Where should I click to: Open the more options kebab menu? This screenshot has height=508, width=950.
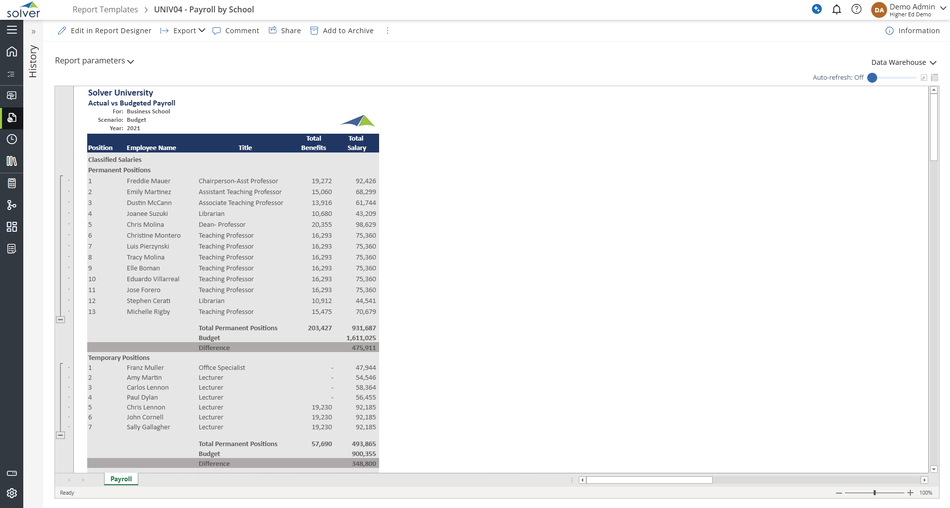(x=388, y=31)
